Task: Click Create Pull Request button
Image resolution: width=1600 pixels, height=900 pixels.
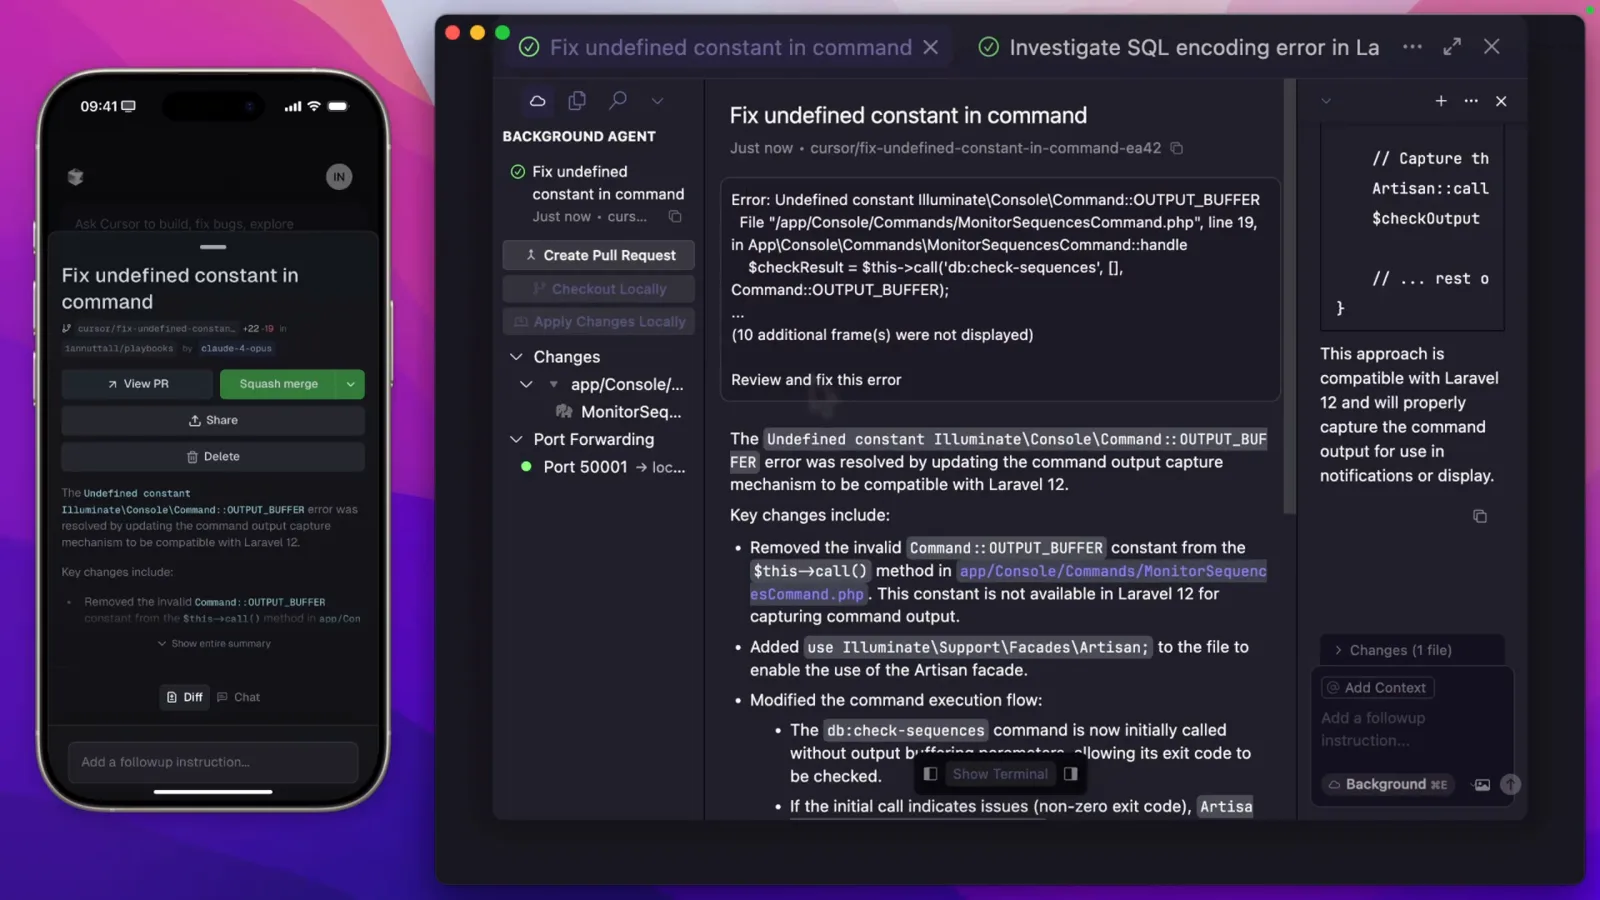Action: [x=598, y=255]
